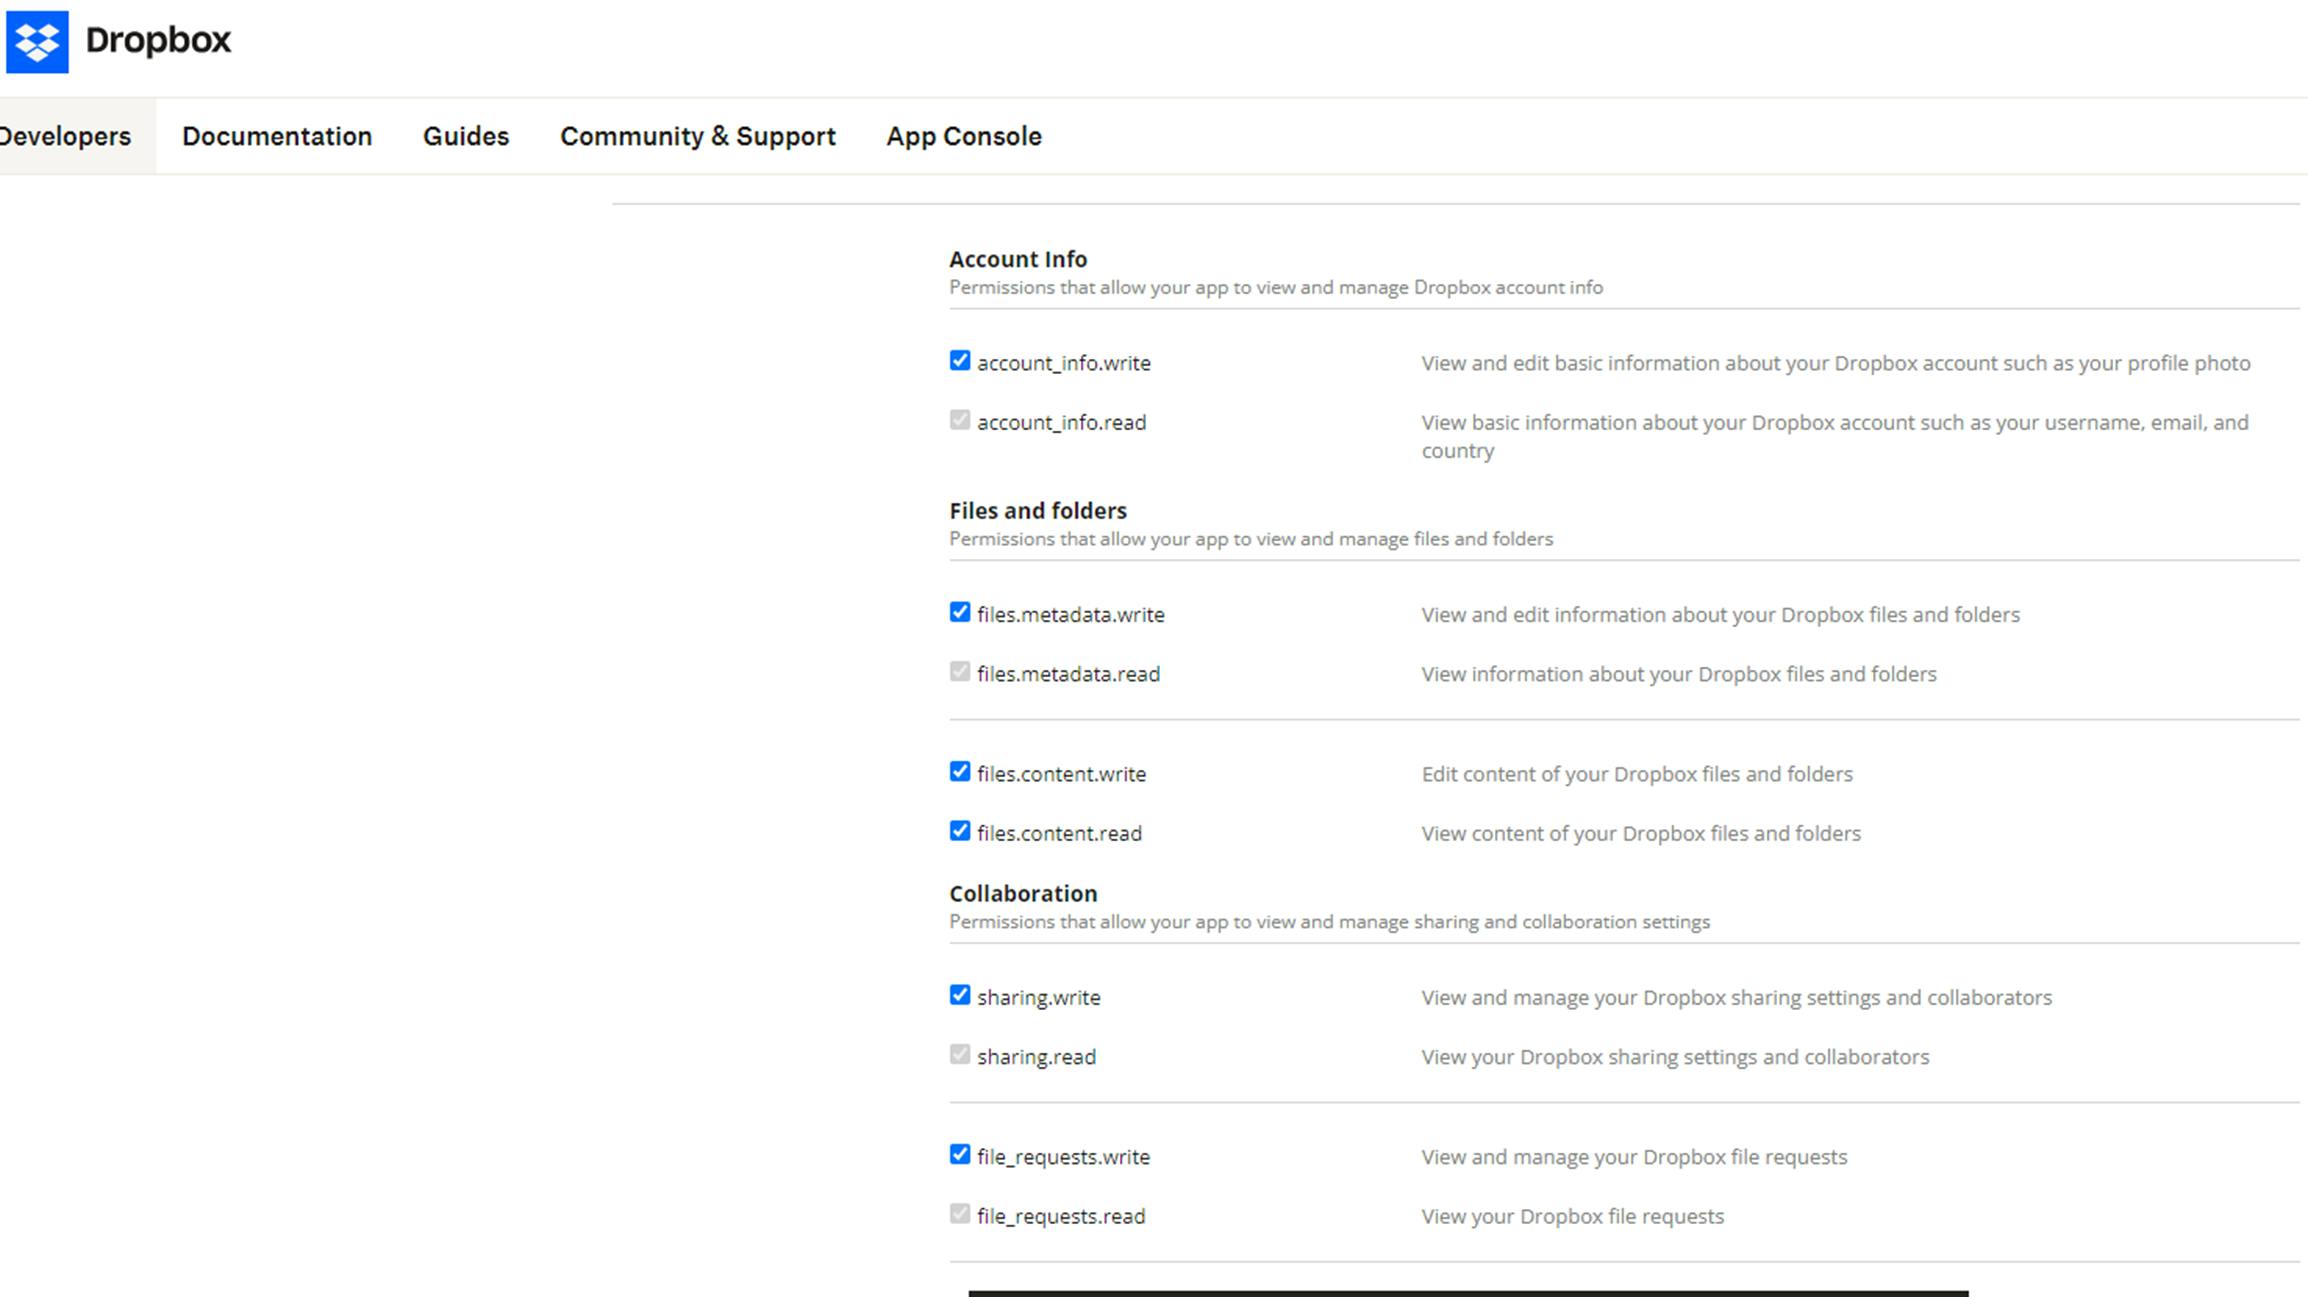The image size is (2308, 1297).
Task: Uncheck the files.content.read scope
Action: coord(960,831)
